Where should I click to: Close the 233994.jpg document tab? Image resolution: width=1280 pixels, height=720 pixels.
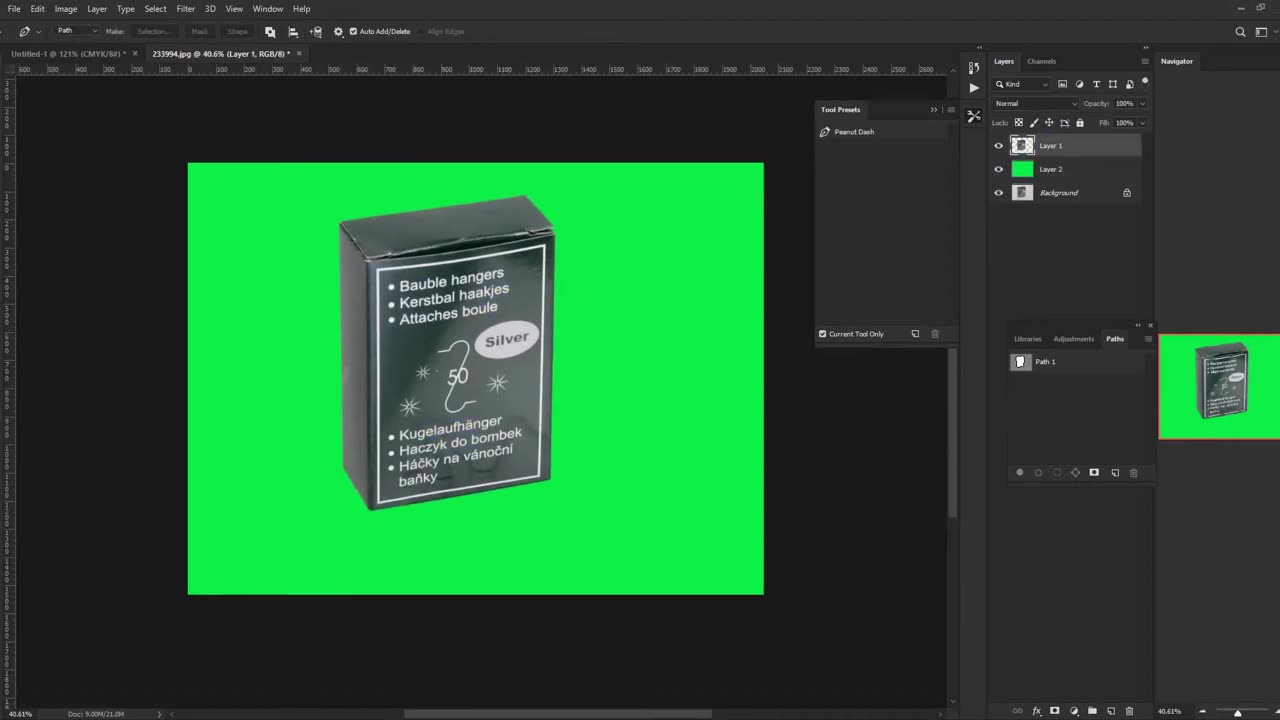[298, 53]
